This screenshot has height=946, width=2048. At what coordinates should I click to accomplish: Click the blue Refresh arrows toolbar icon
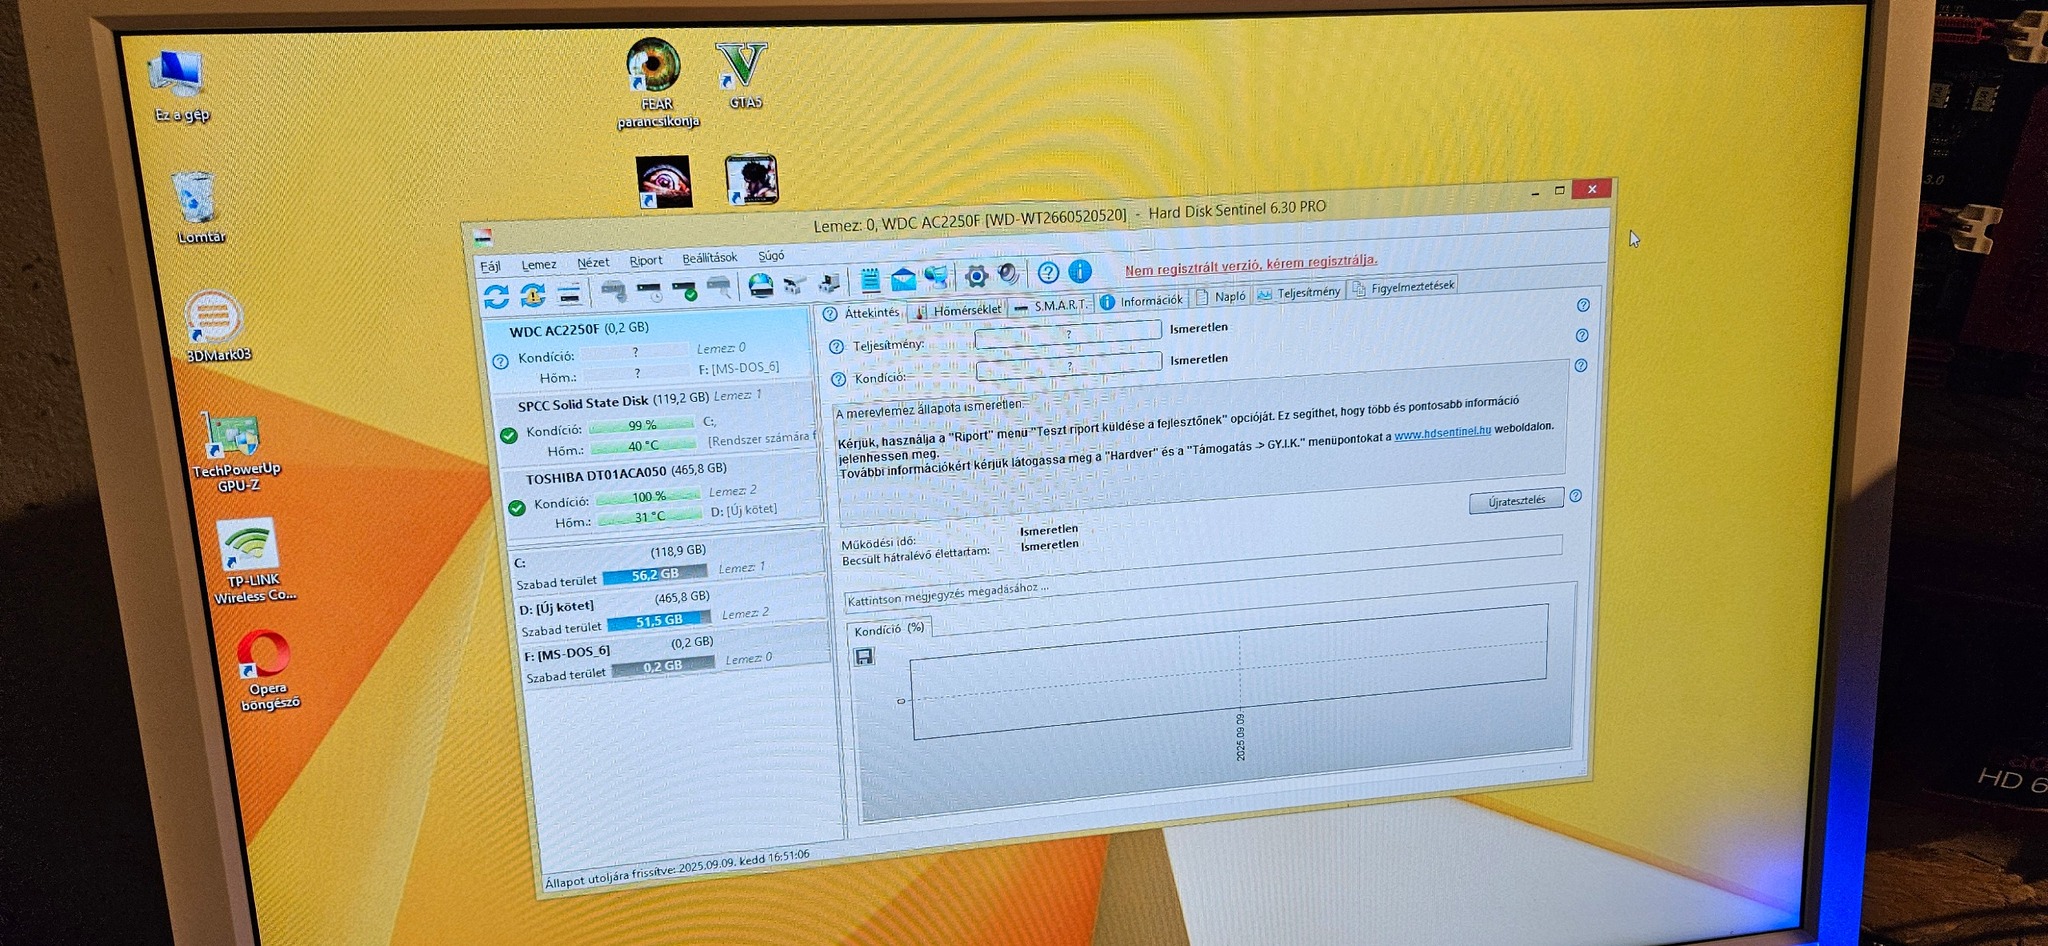point(496,297)
